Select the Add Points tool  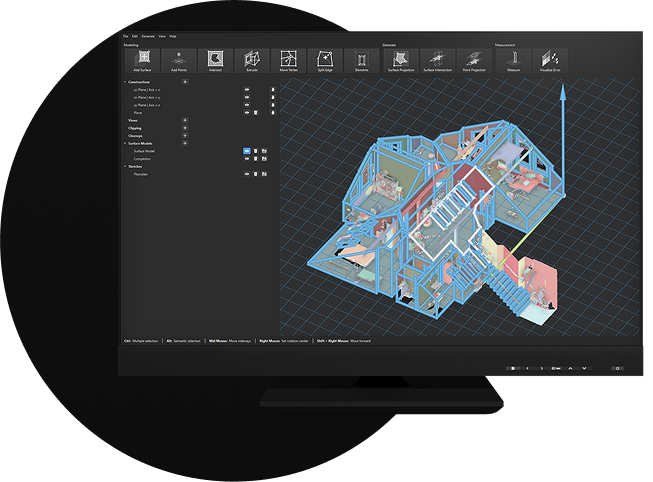coord(179,61)
